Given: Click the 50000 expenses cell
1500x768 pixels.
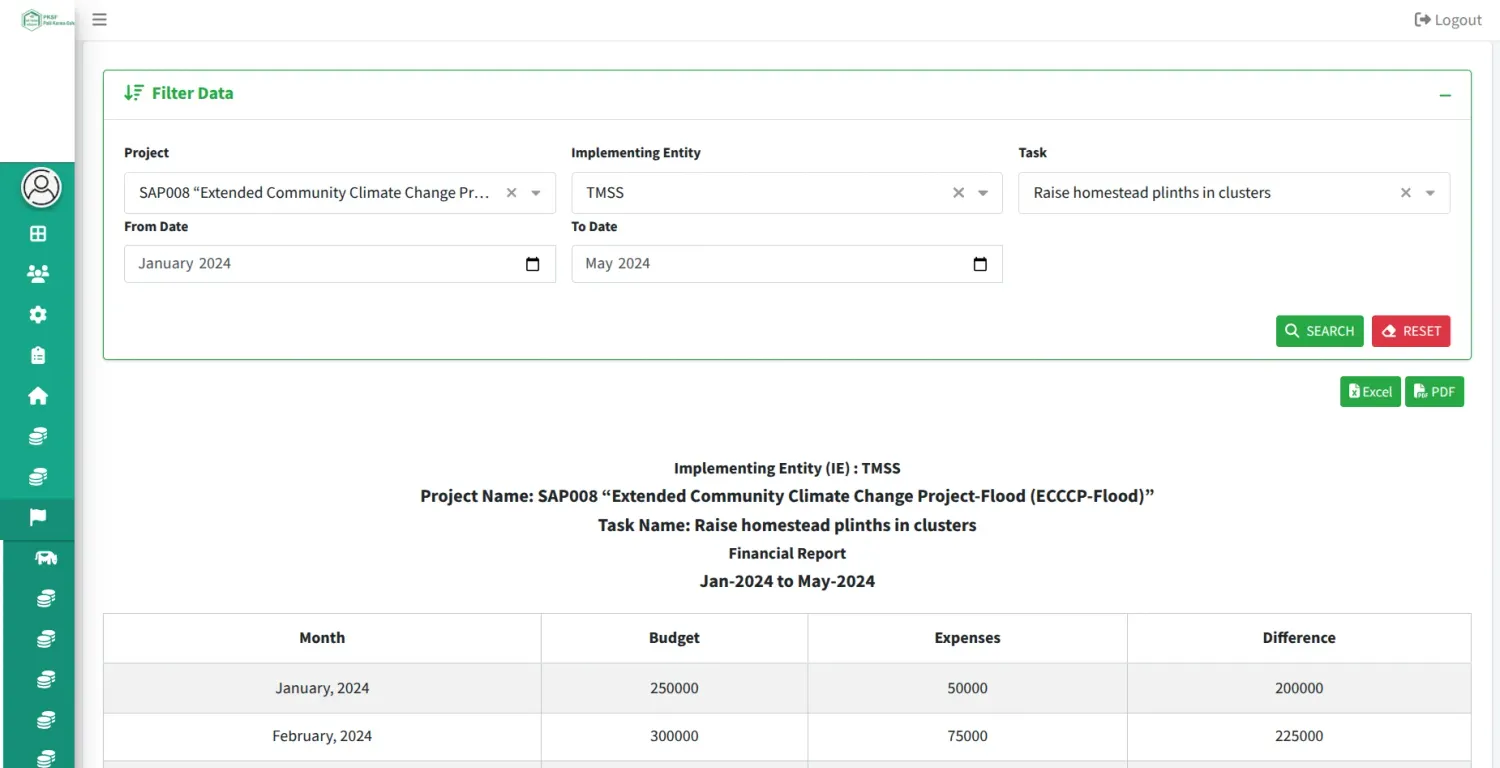Looking at the screenshot, I should coord(967,688).
